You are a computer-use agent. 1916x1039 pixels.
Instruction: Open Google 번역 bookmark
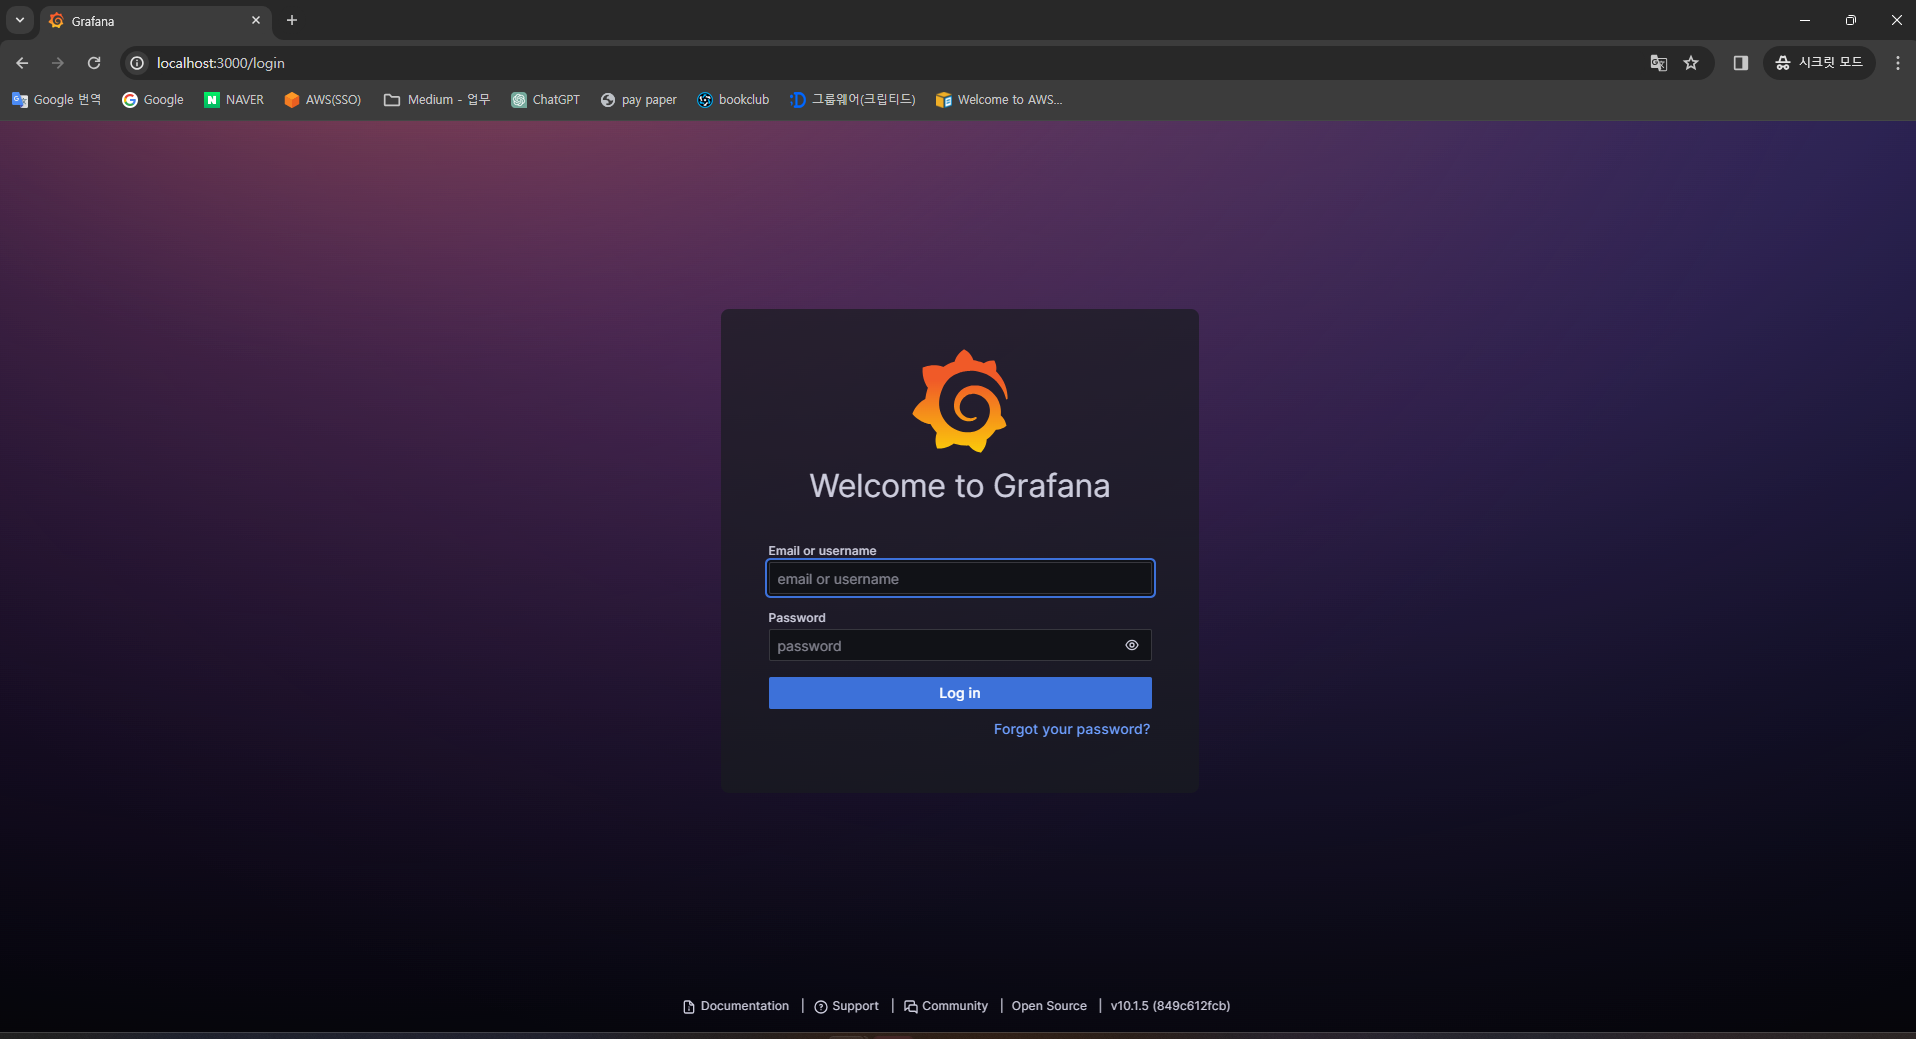click(57, 100)
